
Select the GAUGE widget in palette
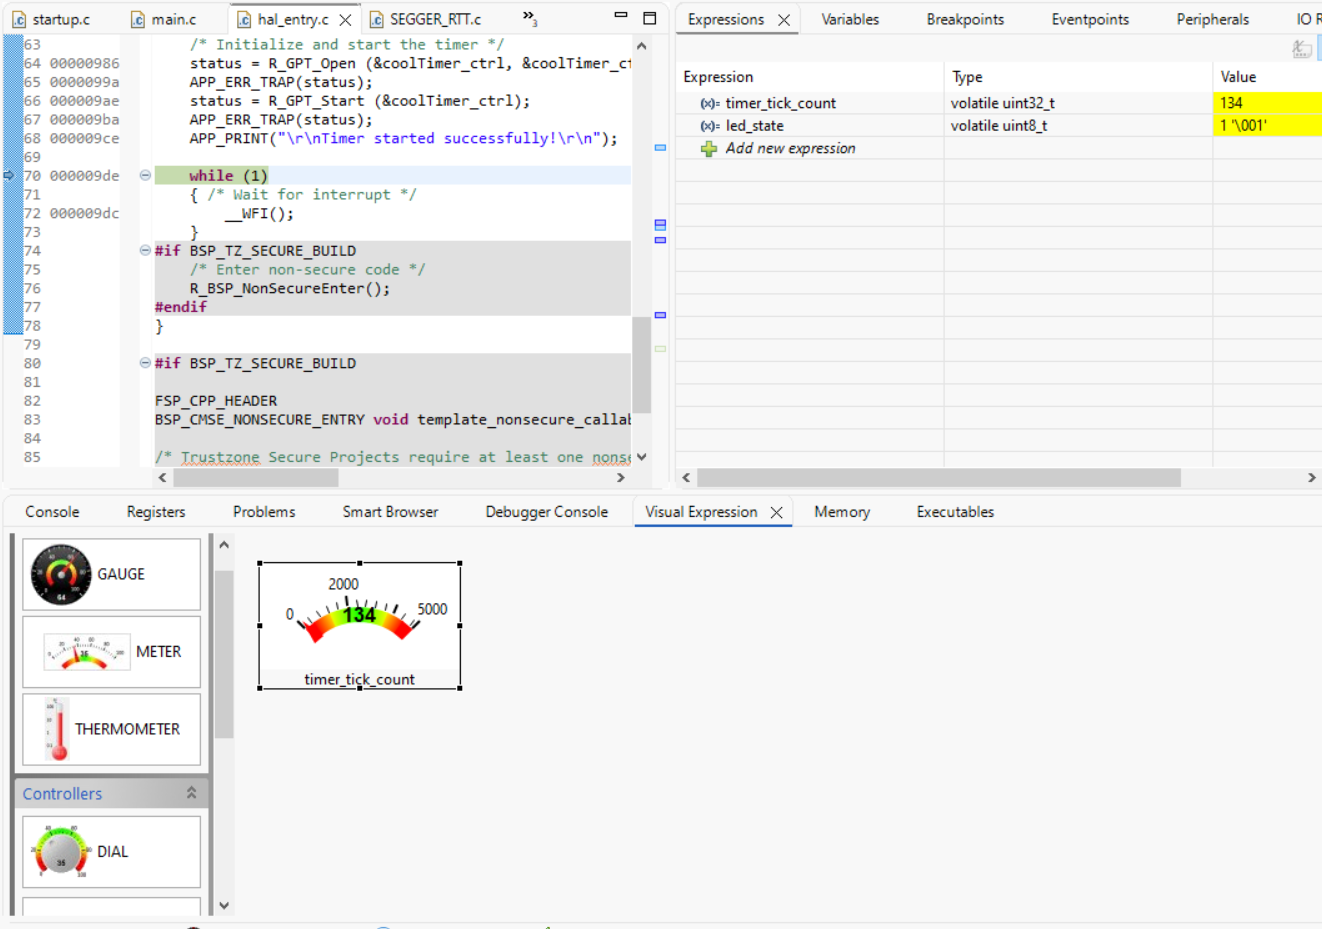(111, 574)
